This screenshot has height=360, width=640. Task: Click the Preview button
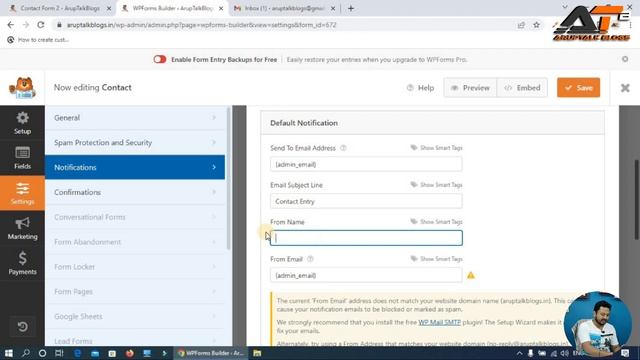tap(470, 88)
